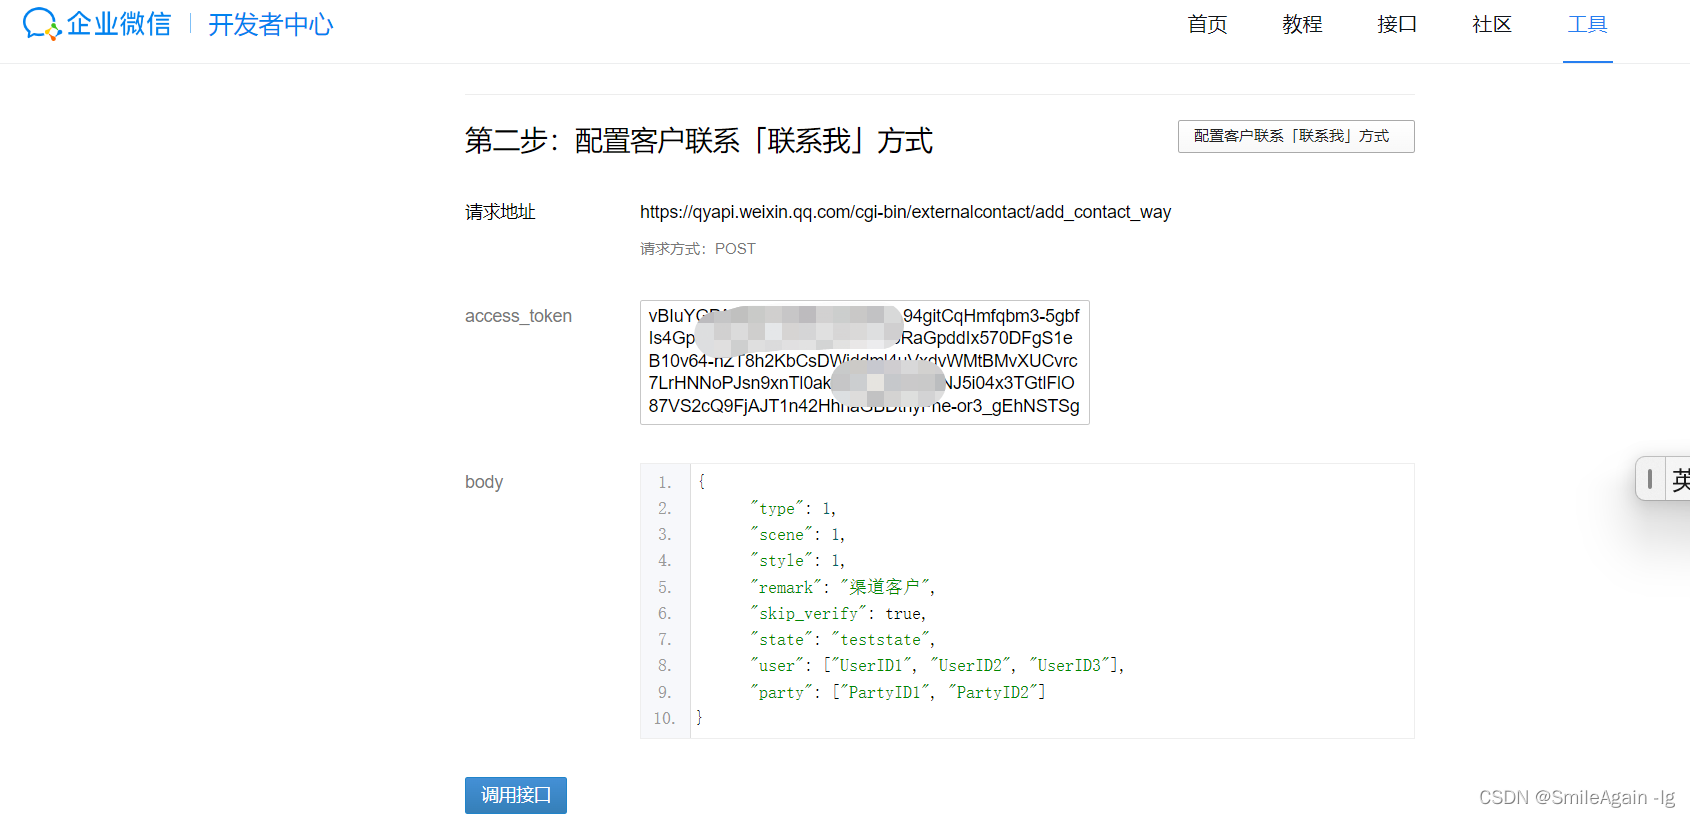This screenshot has width=1690, height=817.
Task: Click inside the access_token text field
Action: pos(865,362)
